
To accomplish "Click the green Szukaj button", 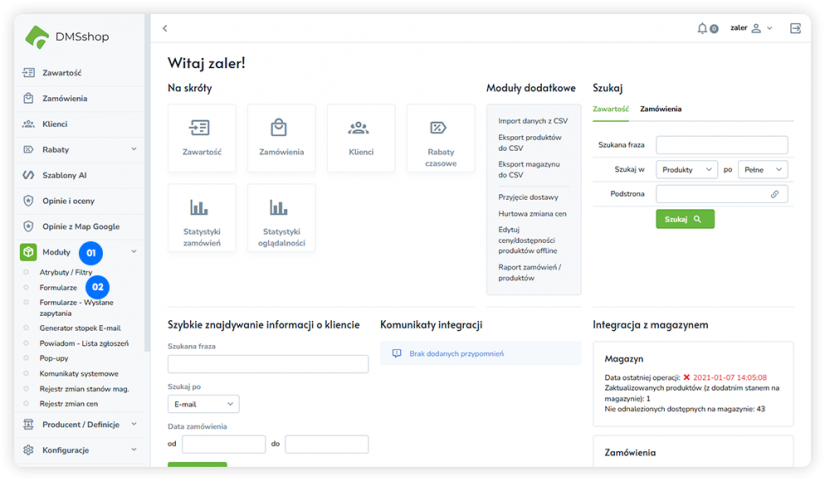I will click(685, 219).
